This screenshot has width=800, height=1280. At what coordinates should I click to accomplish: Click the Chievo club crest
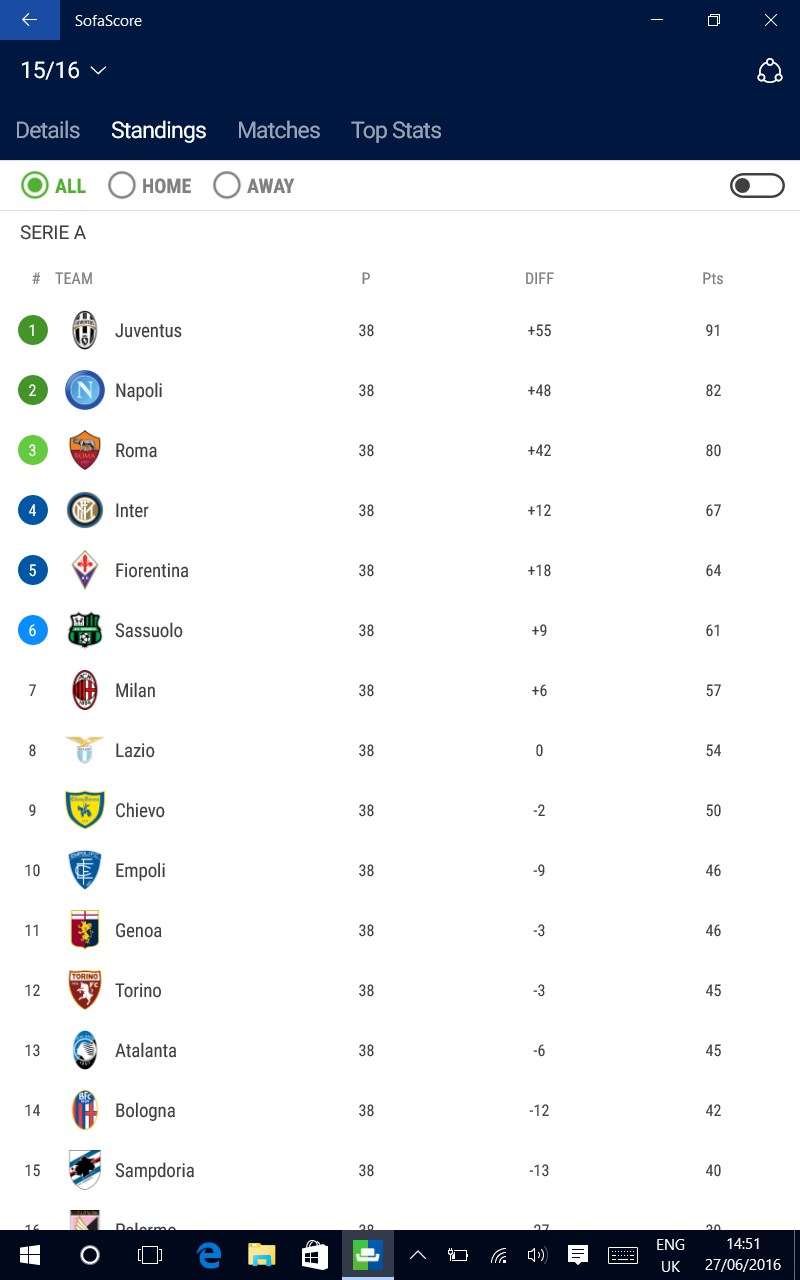[x=85, y=810]
